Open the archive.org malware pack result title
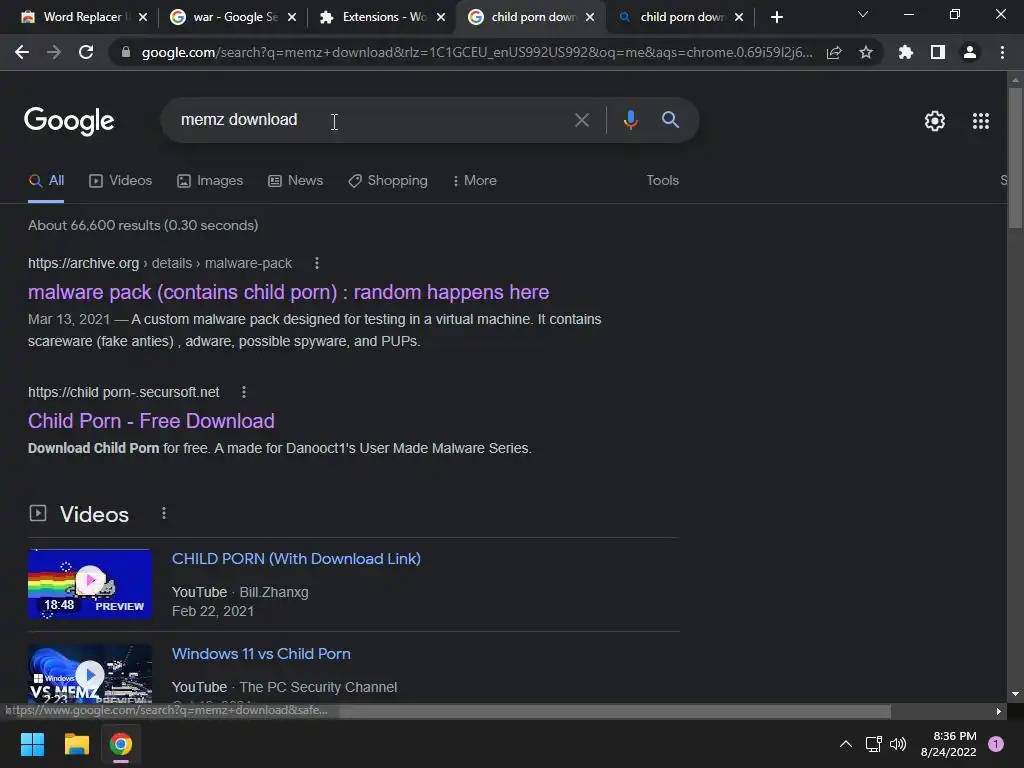The width and height of the screenshot is (1024, 768). coord(289,292)
